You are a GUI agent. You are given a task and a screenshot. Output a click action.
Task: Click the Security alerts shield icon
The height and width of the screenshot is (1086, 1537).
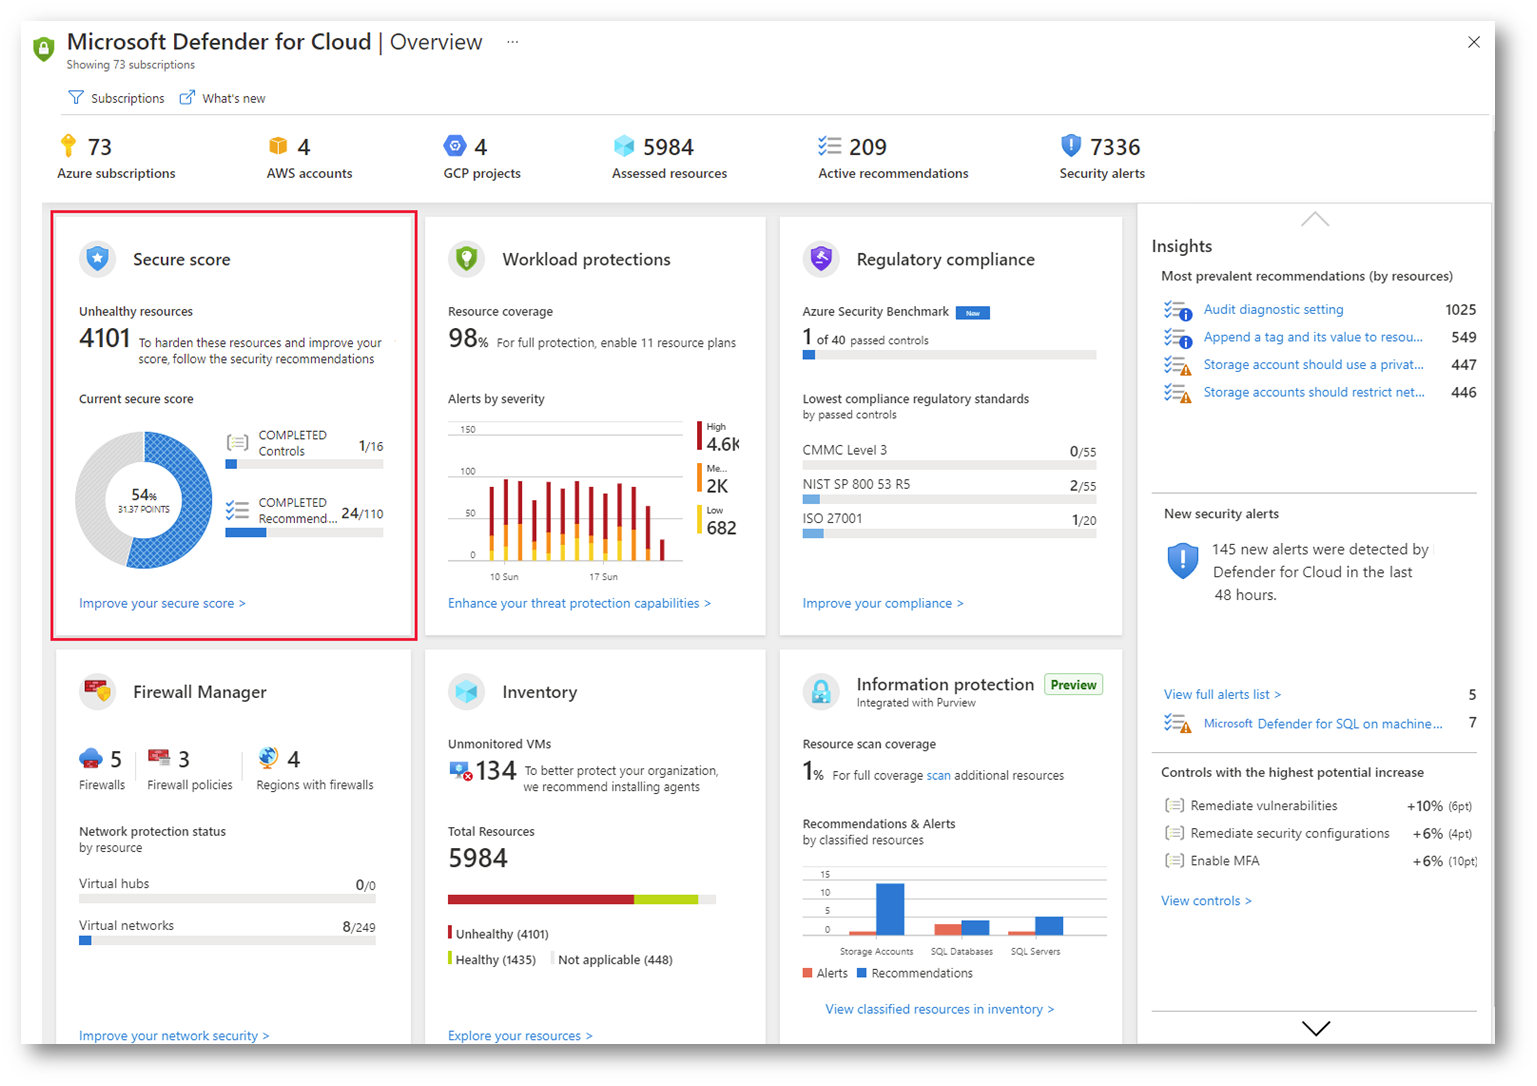tap(1071, 146)
